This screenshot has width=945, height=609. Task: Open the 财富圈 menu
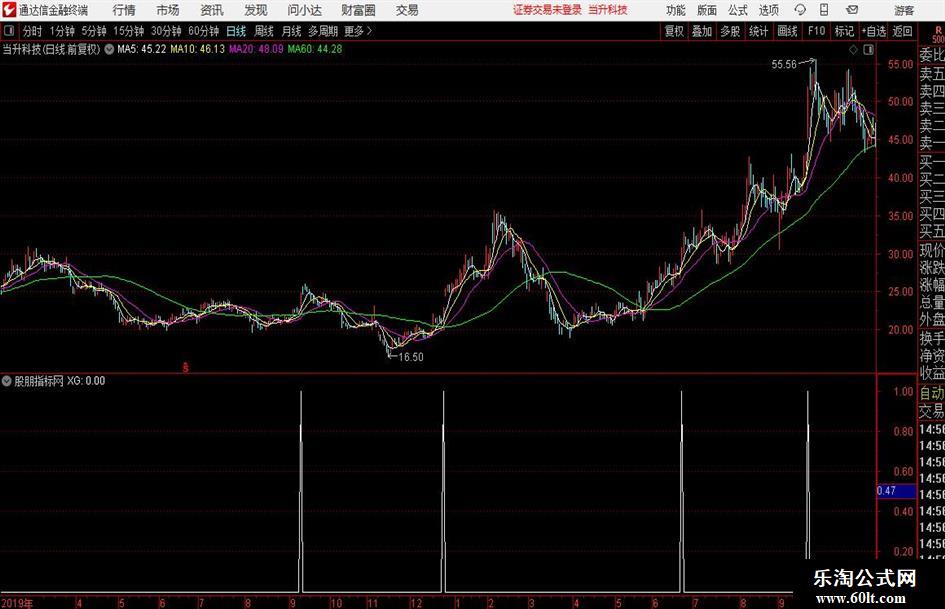pyautogui.click(x=358, y=10)
